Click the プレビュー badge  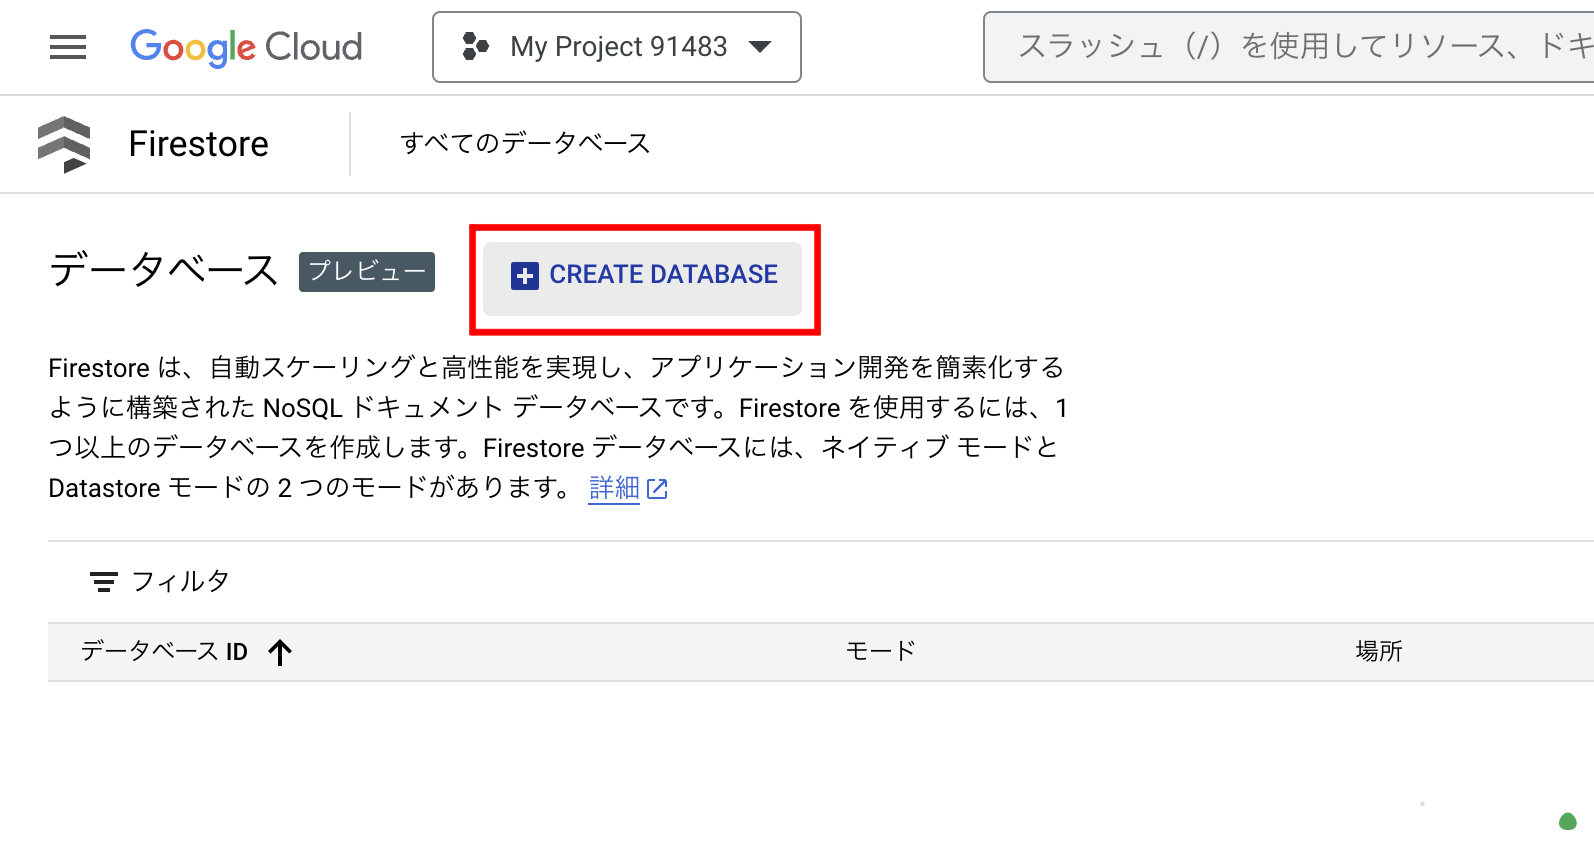366,271
